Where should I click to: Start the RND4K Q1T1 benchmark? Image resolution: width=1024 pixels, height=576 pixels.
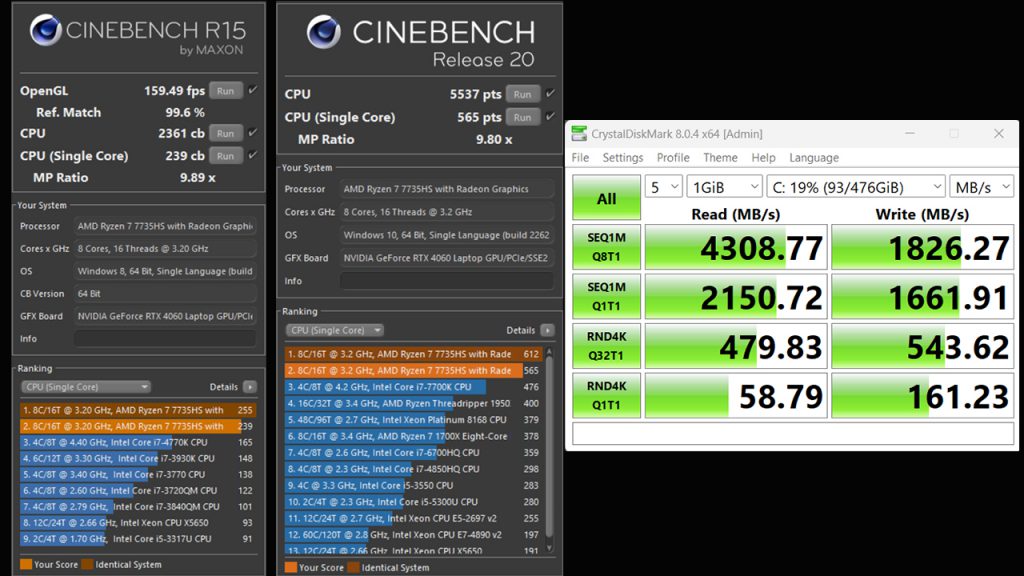pos(607,395)
